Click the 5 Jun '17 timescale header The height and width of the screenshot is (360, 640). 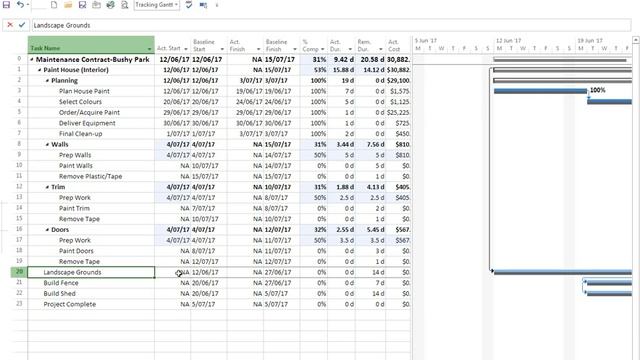click(x=426, y=41)
